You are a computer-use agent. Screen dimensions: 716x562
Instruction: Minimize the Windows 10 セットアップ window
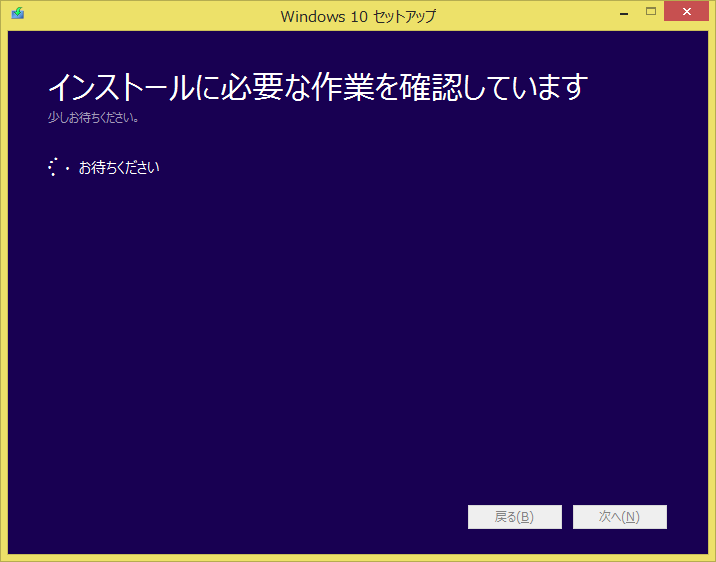(624, 13)
